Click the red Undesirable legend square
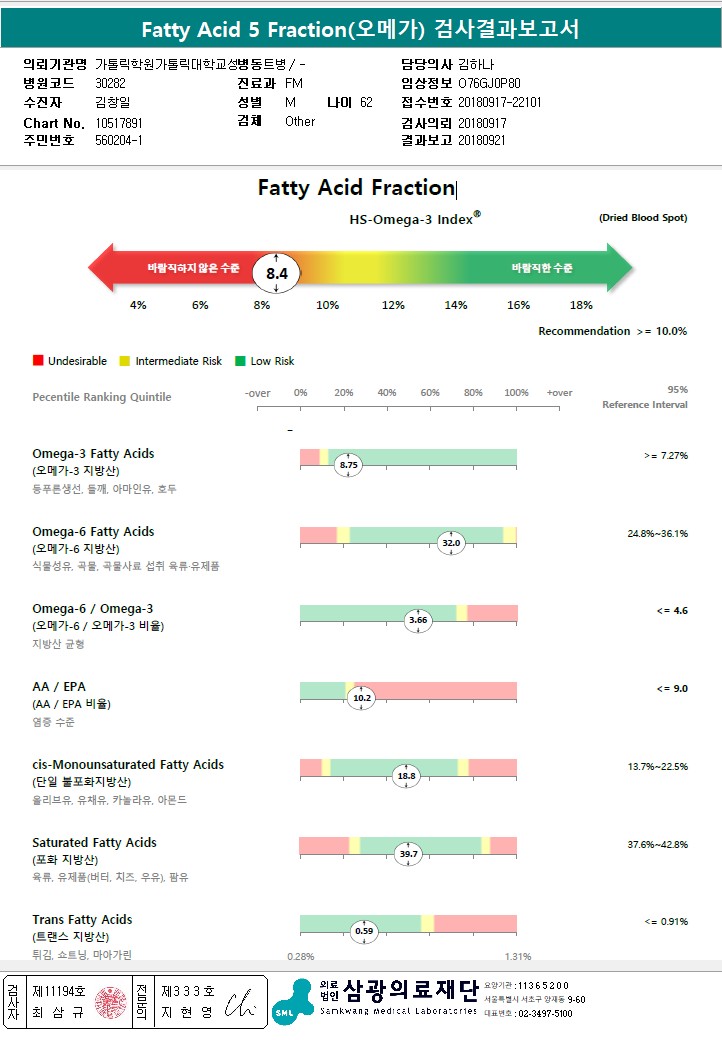Image resolution: width=722 pixels, height=1040 pixels. 38,361
